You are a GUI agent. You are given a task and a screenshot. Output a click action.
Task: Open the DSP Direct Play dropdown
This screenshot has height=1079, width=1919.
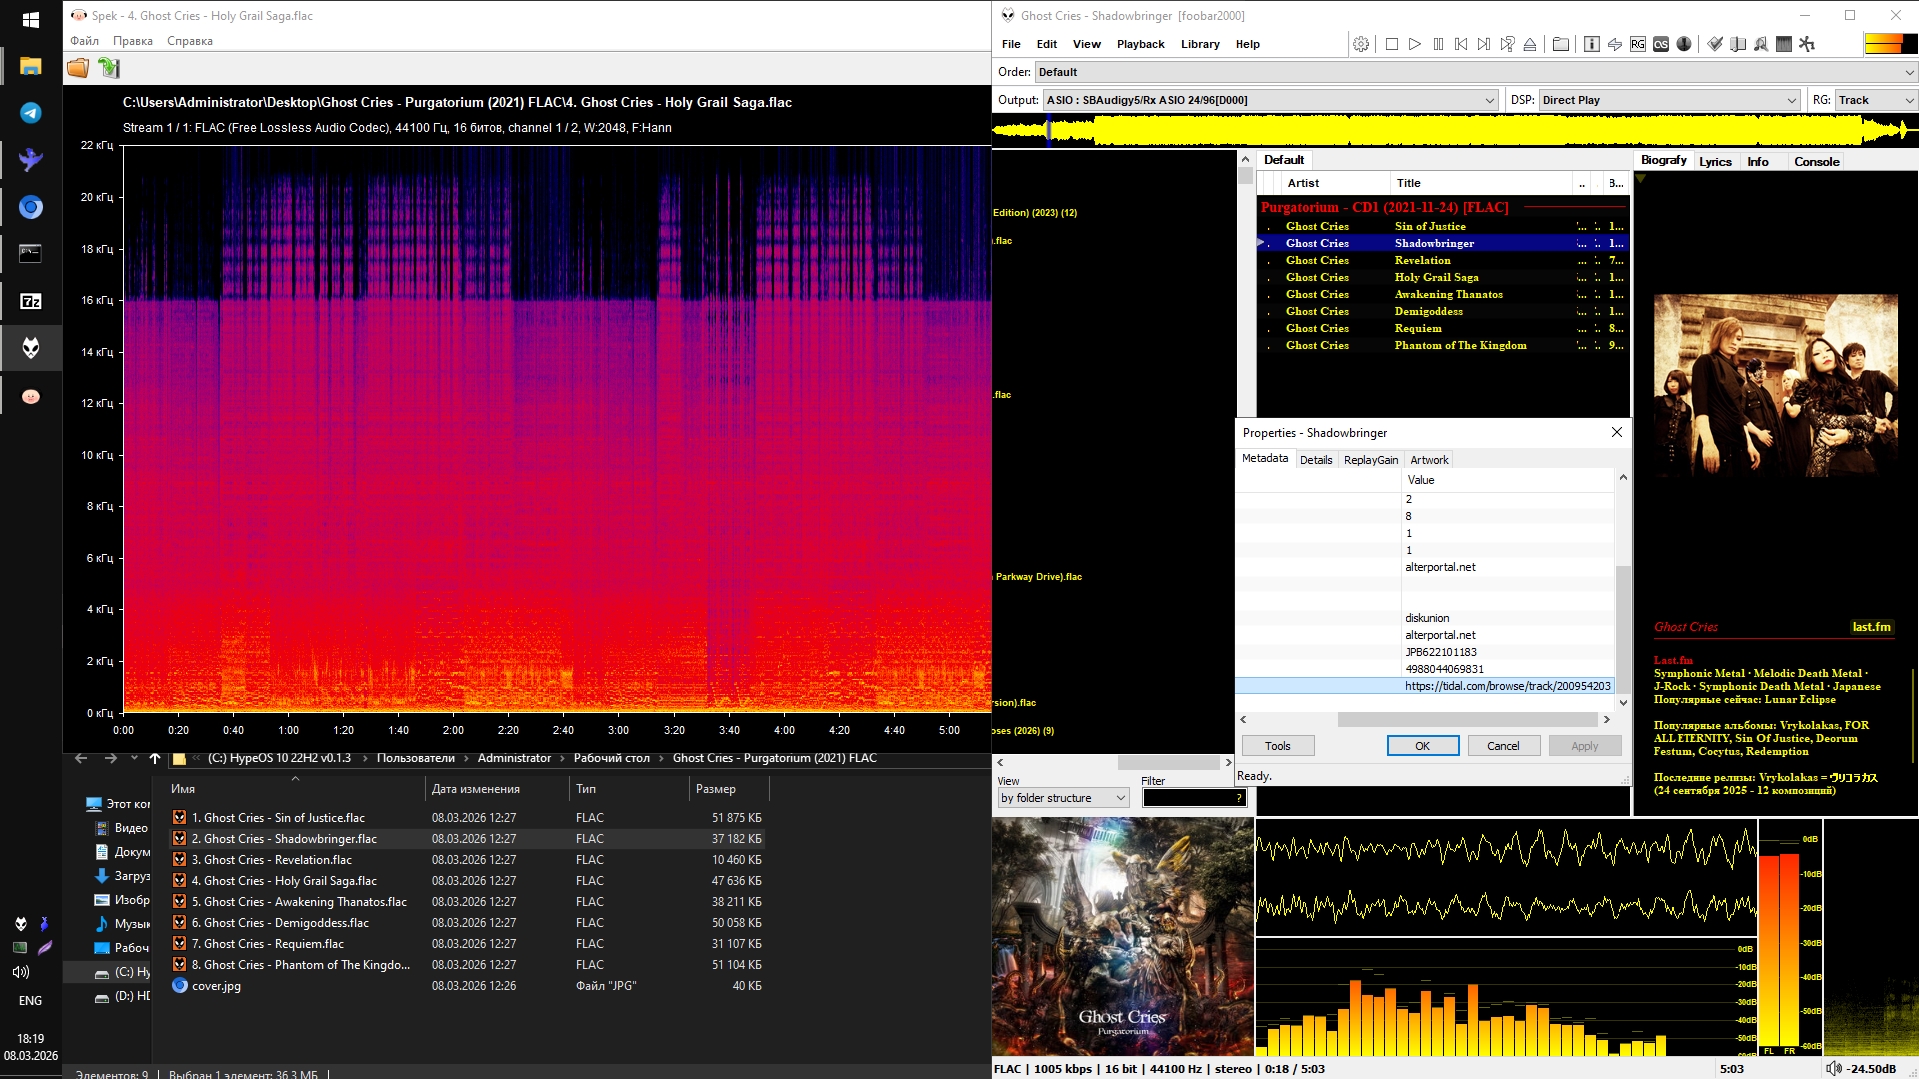pos(1791,100)
